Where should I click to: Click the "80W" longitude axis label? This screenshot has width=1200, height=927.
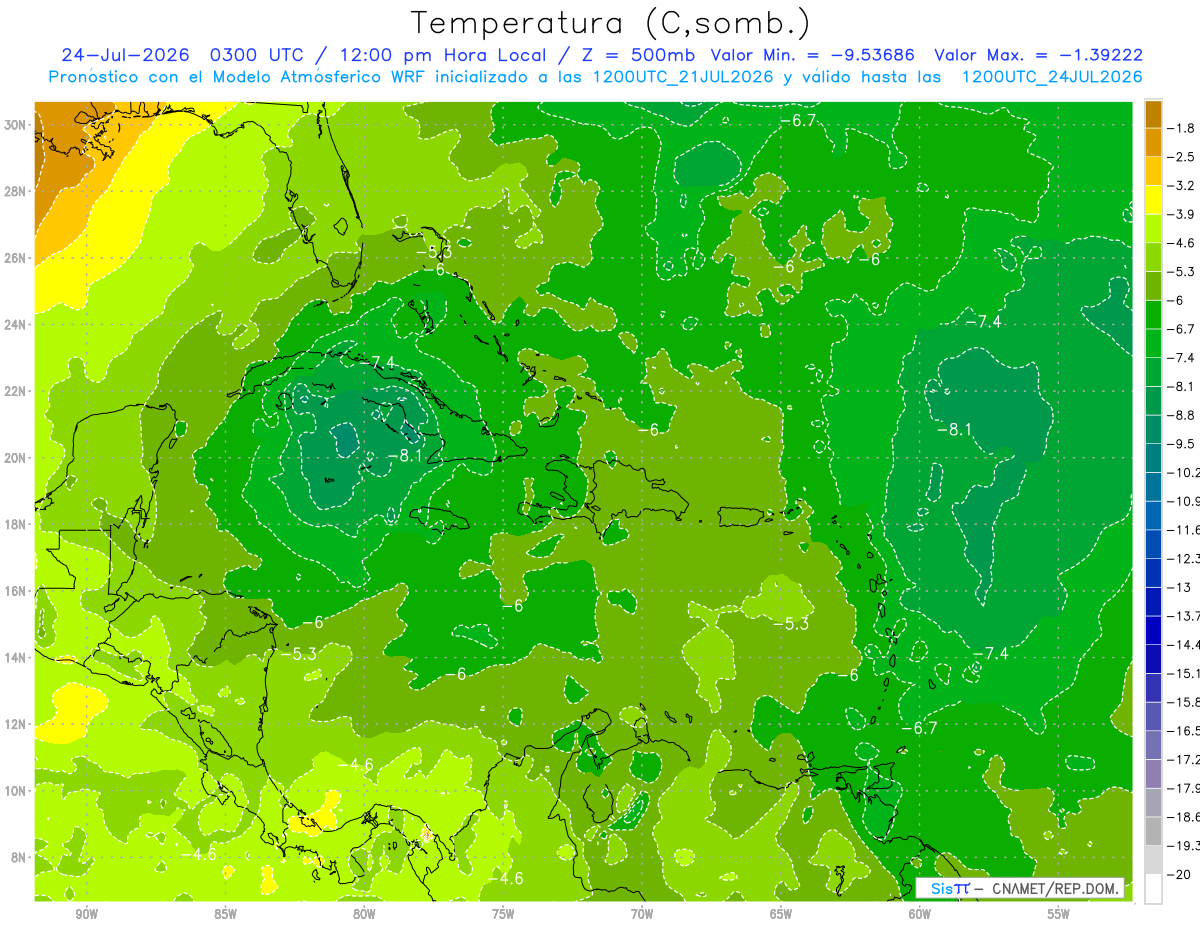pyautogui.click(x=364, y=914)
